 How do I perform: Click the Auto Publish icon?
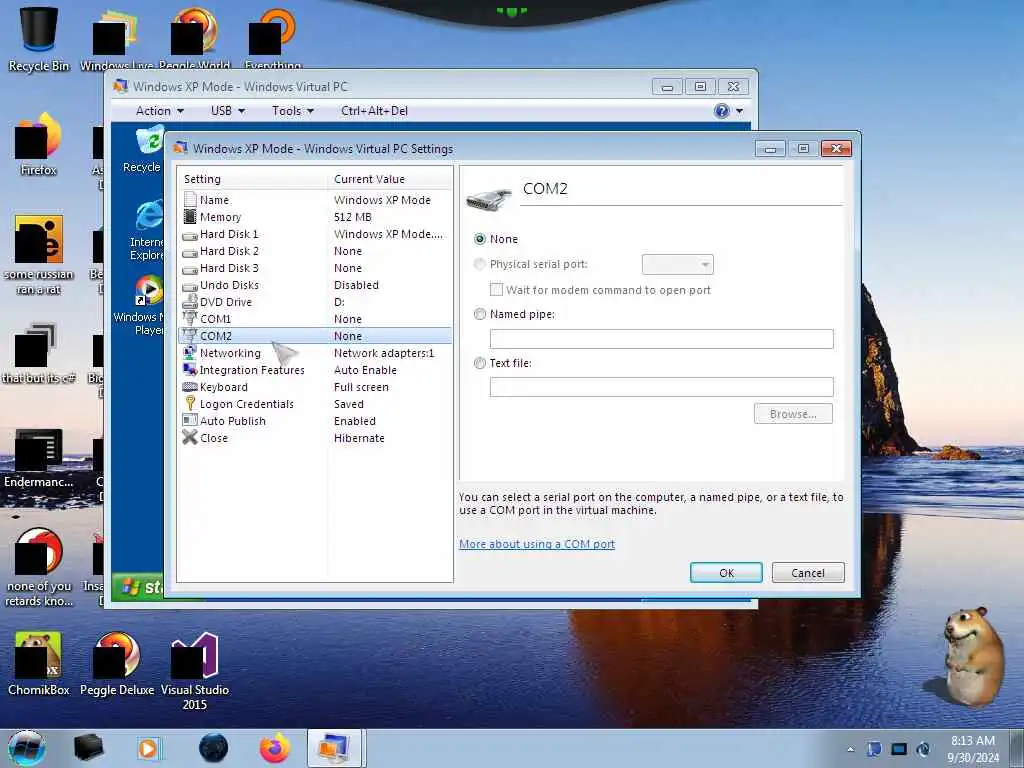pos(190,421)
